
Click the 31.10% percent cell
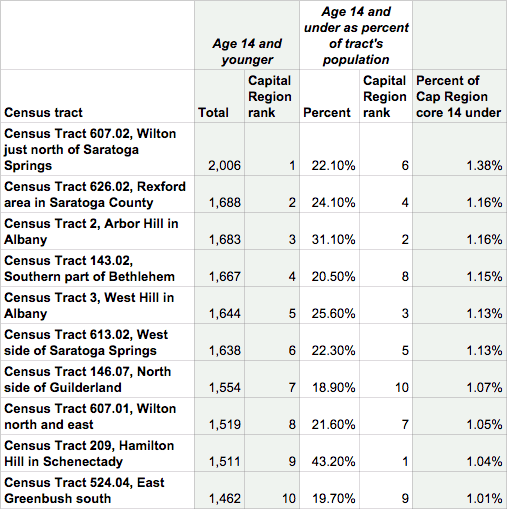coord(329,231)
